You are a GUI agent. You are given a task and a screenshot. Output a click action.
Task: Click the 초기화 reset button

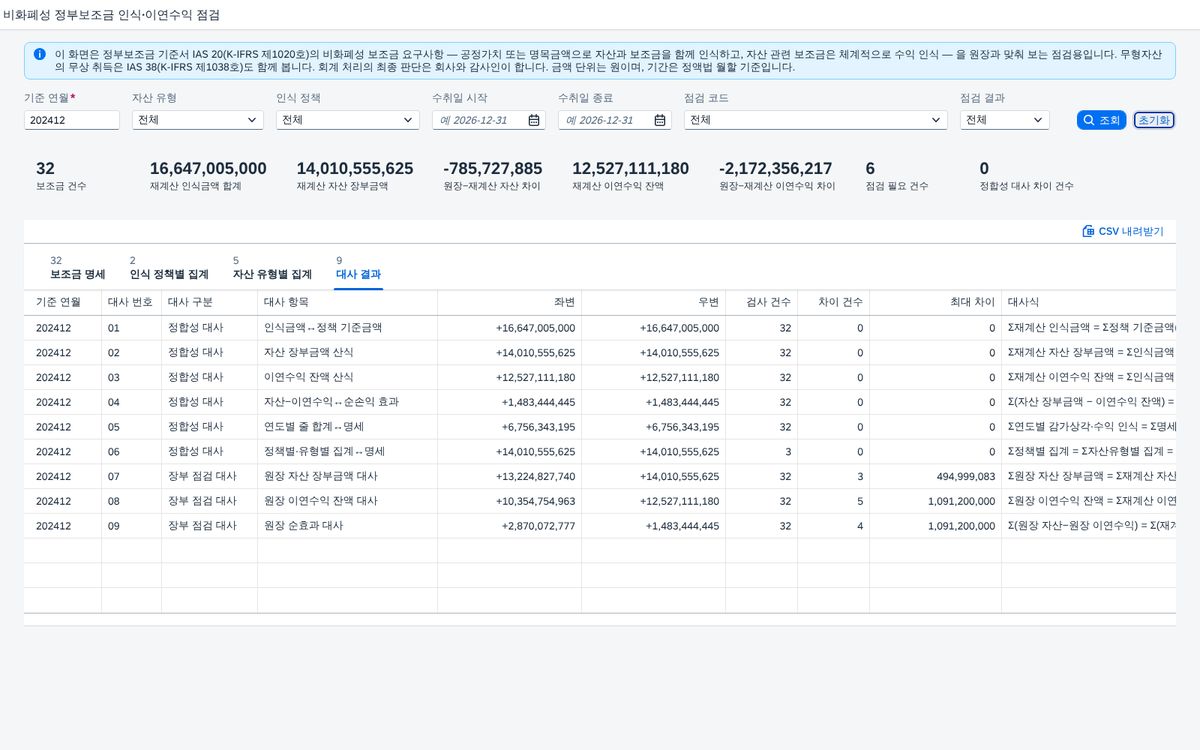[x=1154, y=120]
